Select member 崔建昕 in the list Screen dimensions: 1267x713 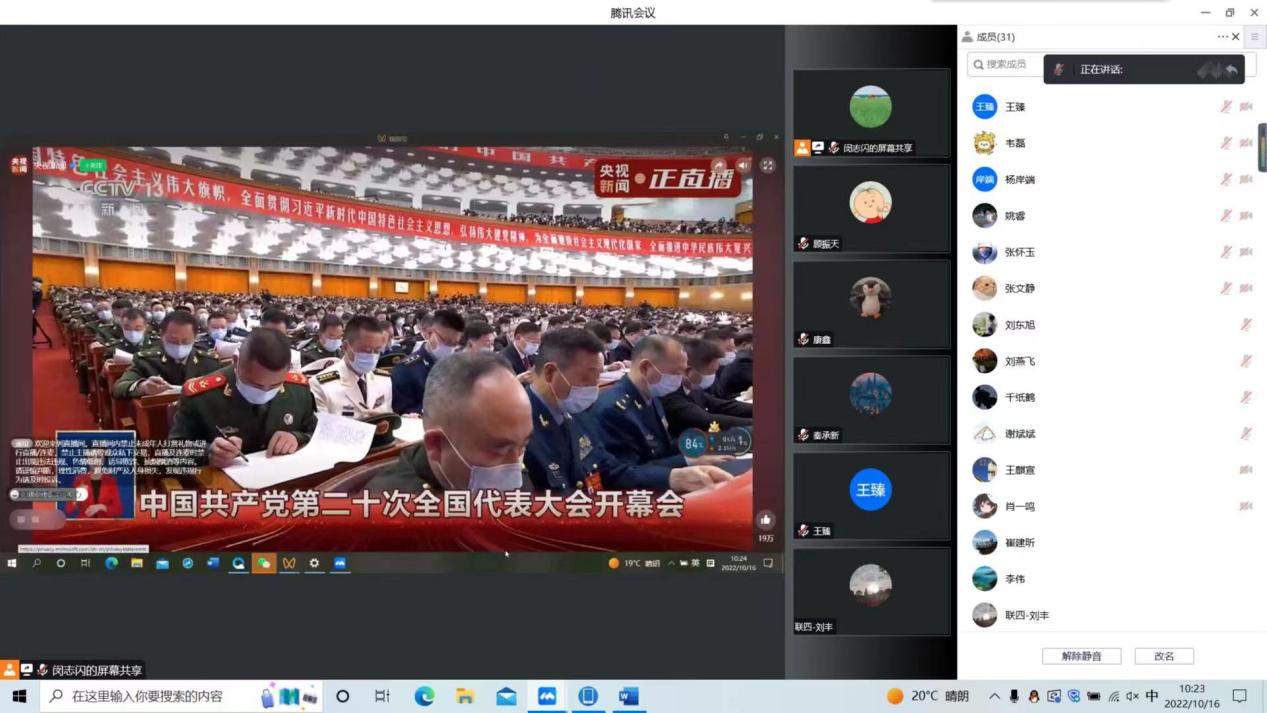(1019, 543)
